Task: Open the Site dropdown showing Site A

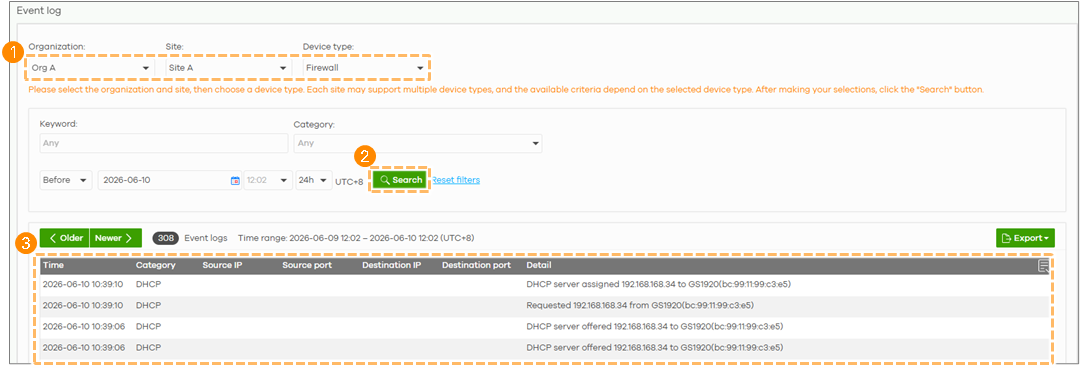Action: point(227,68)
